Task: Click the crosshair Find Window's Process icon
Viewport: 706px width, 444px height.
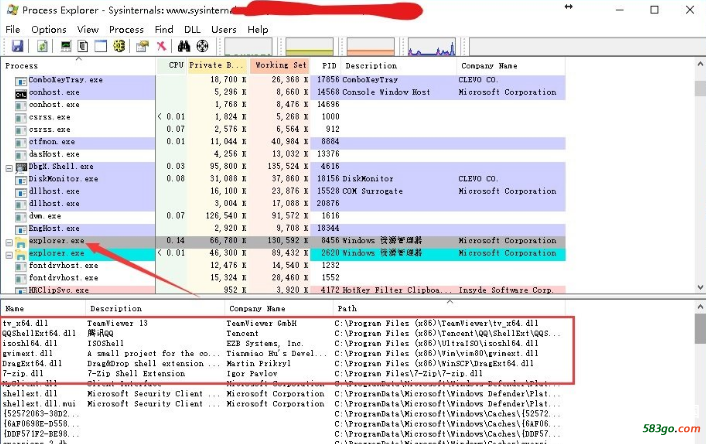Action: (x=203, y=46)
